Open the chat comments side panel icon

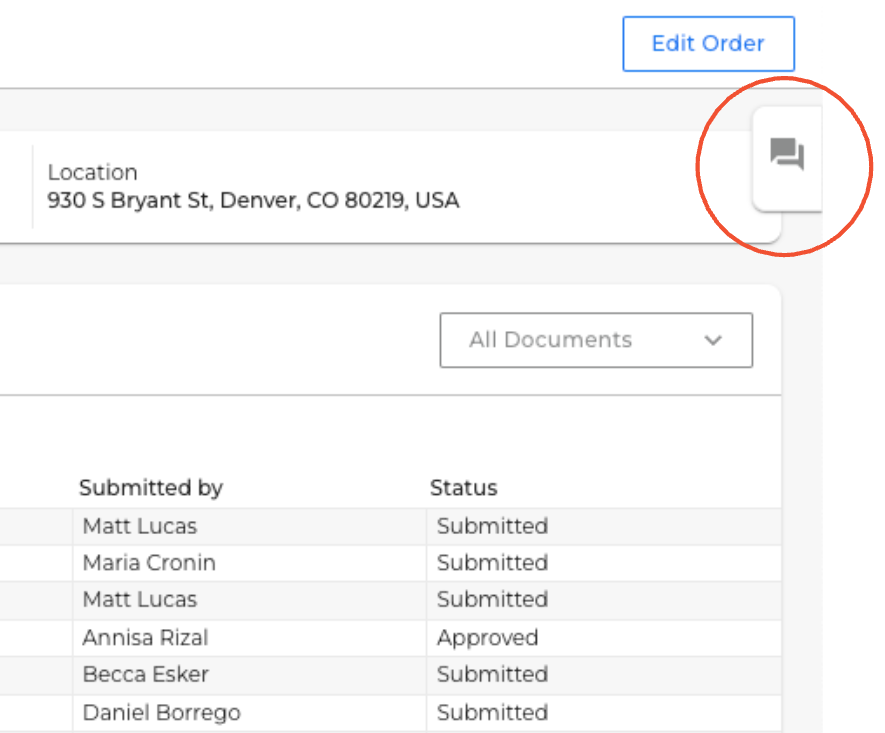pos(787,153)
